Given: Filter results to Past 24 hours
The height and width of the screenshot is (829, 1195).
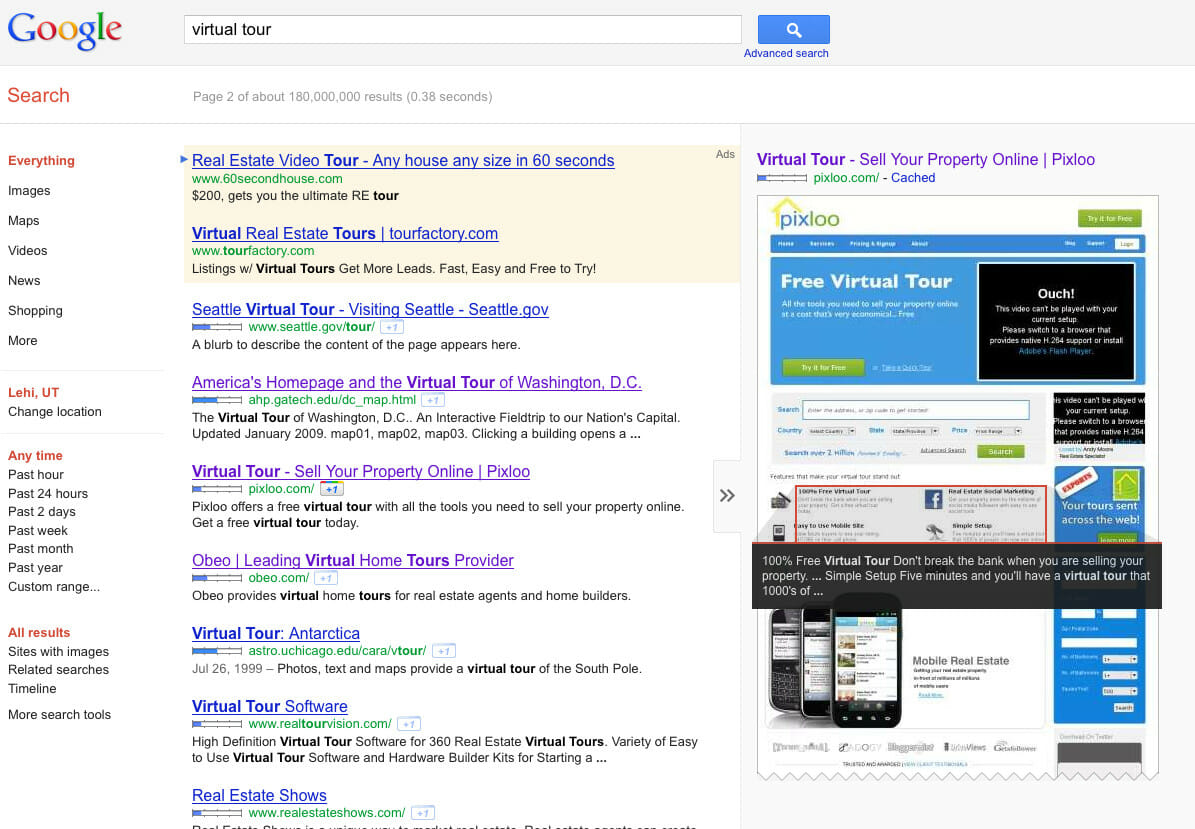Looking at the screenshot, I should (x=48, y=494).
